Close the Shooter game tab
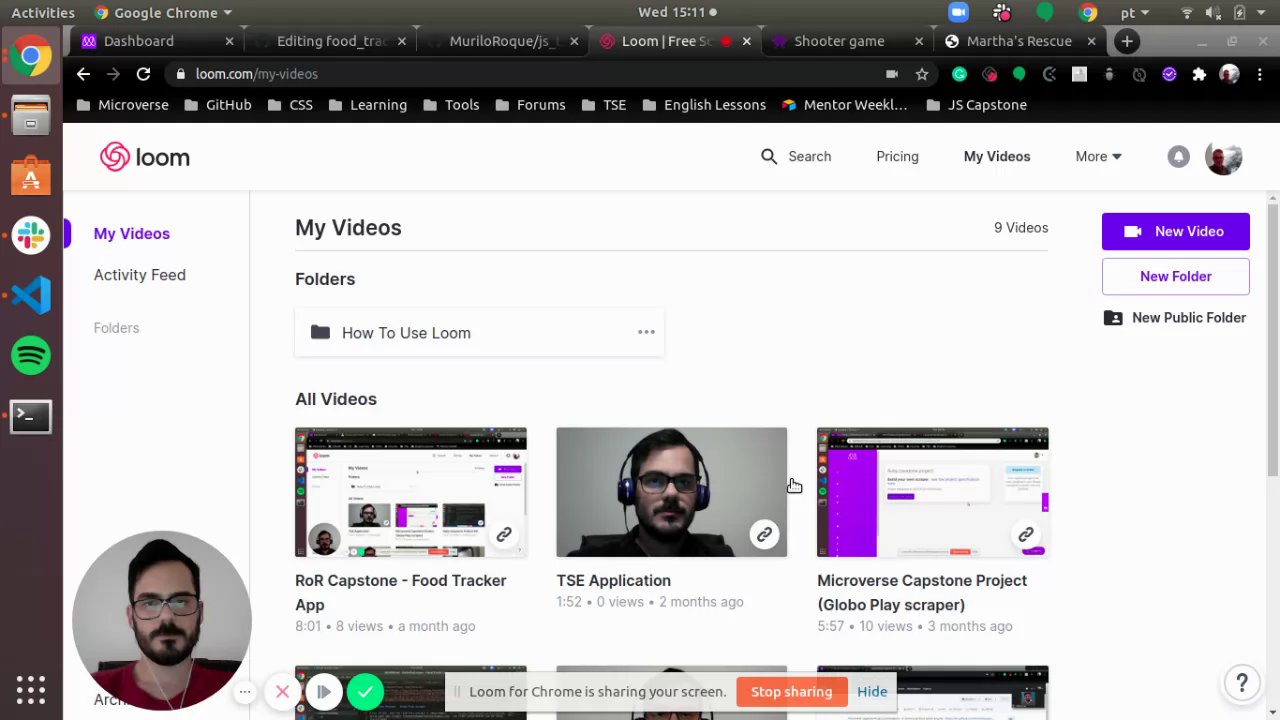The width and height of the screenshot is (1280, 720). pyautogui.click(x=919, y=41)
